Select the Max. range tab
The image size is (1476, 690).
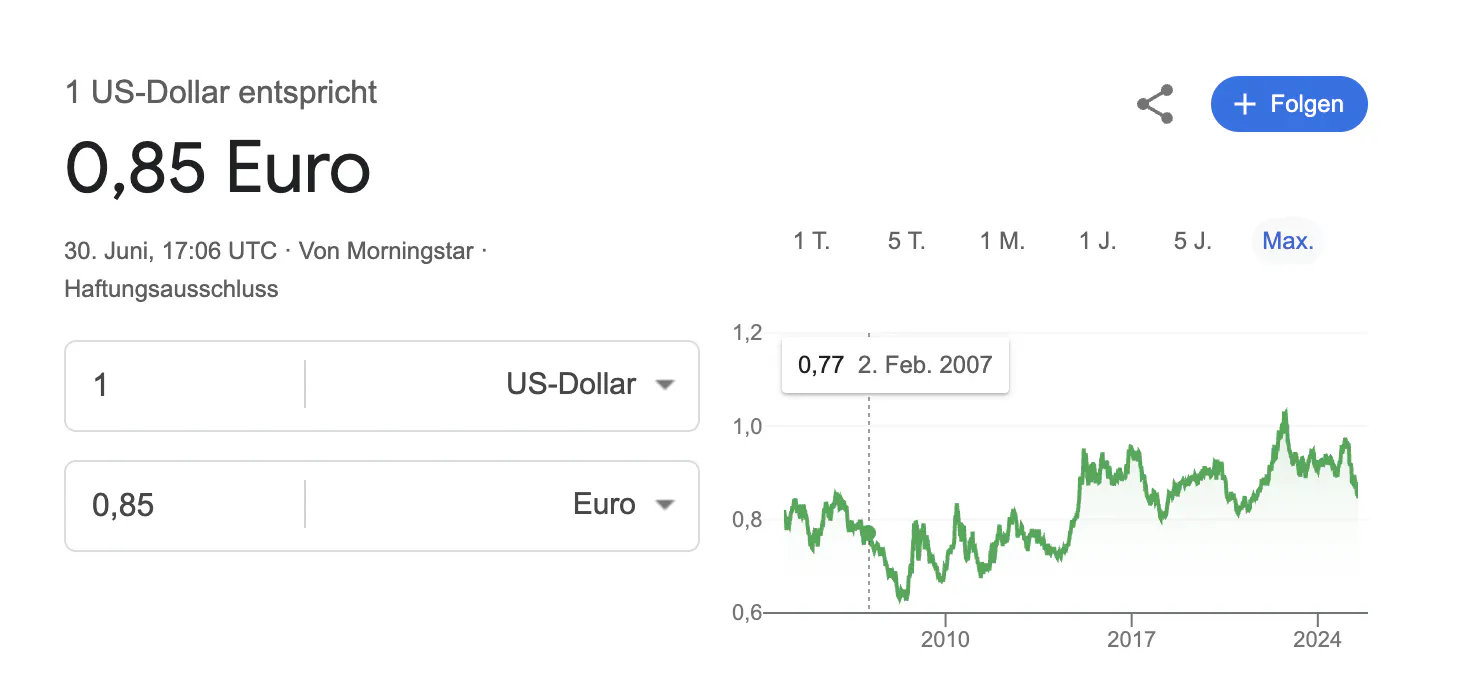pyautogui.click(x=1288, y=241)
